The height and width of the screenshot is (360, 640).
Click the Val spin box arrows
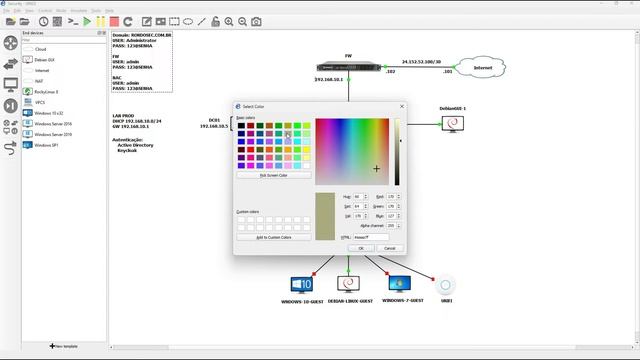click(366, 216)
